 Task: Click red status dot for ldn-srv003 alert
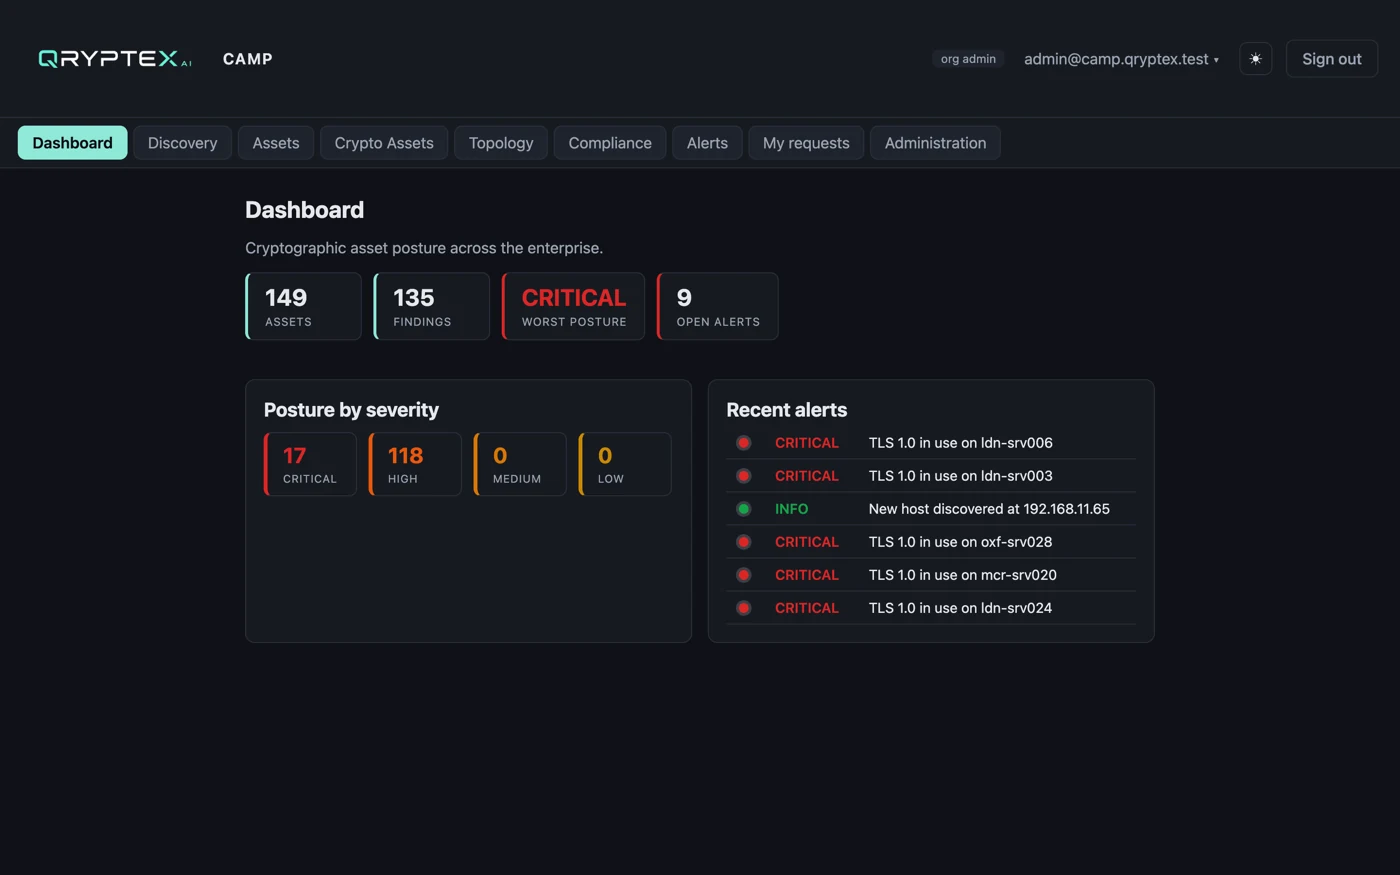click(x=743, y=476)
